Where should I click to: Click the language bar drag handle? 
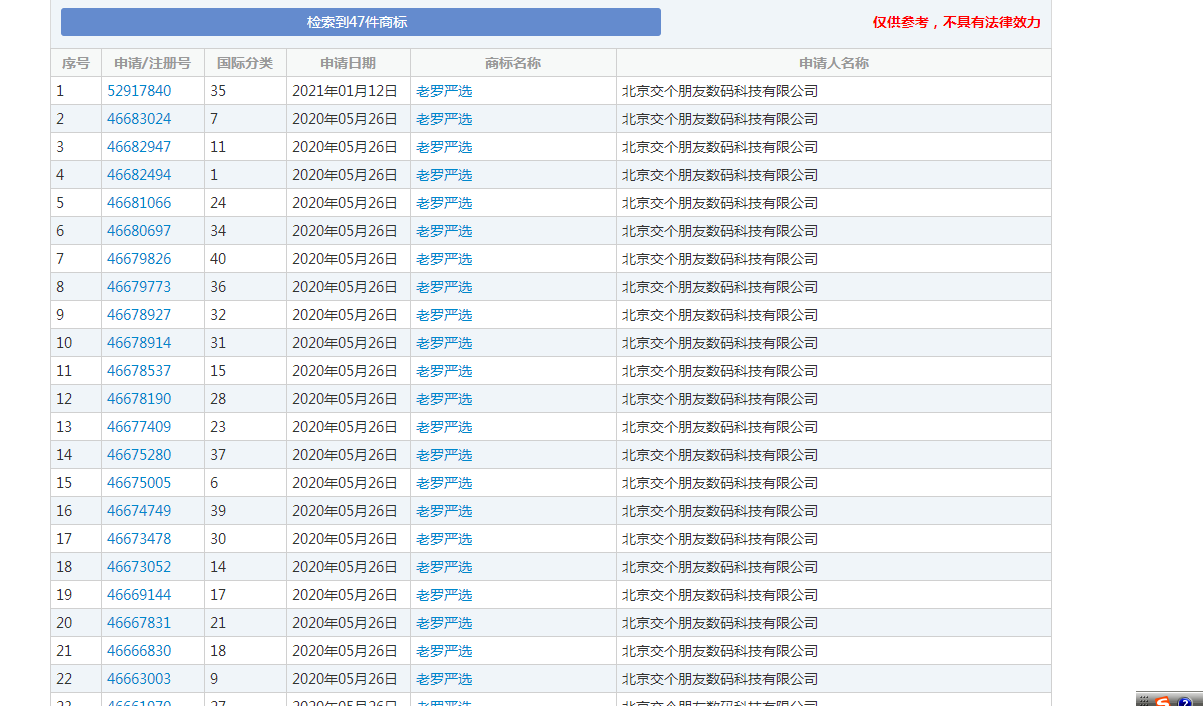tap(1143, 700)
